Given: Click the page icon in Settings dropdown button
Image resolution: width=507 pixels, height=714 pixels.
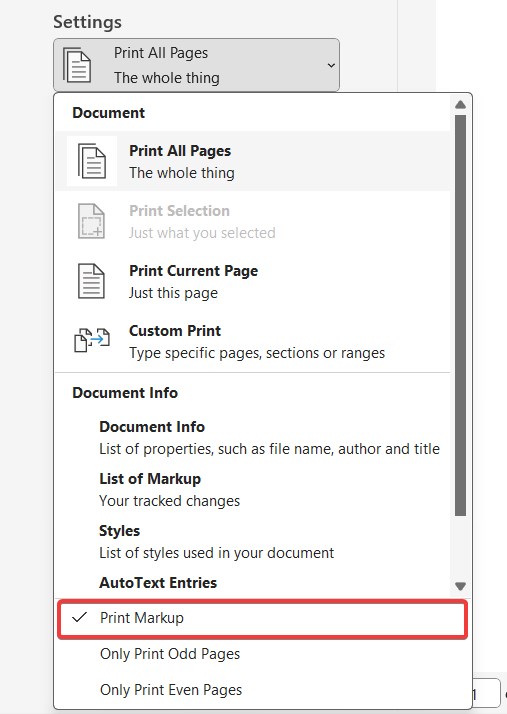Looking at the screenshot, I should 77,65.
